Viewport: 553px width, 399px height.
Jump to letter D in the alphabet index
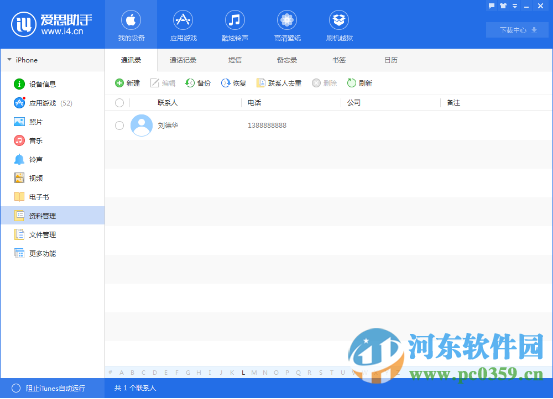pyautogui.click(x=155, y=373)
